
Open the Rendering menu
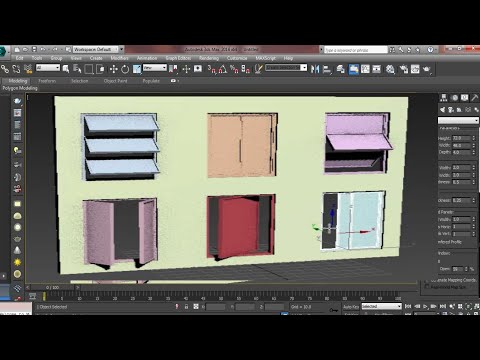209,58
